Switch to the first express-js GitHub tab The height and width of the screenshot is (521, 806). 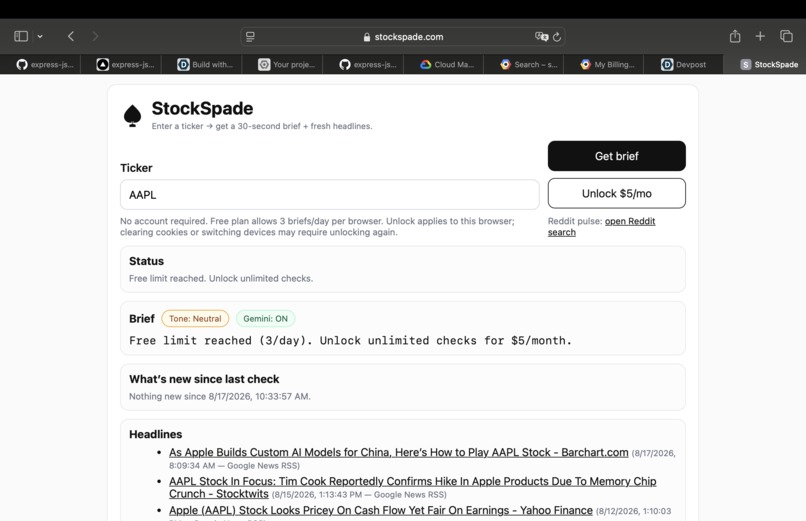click(45, 64)
